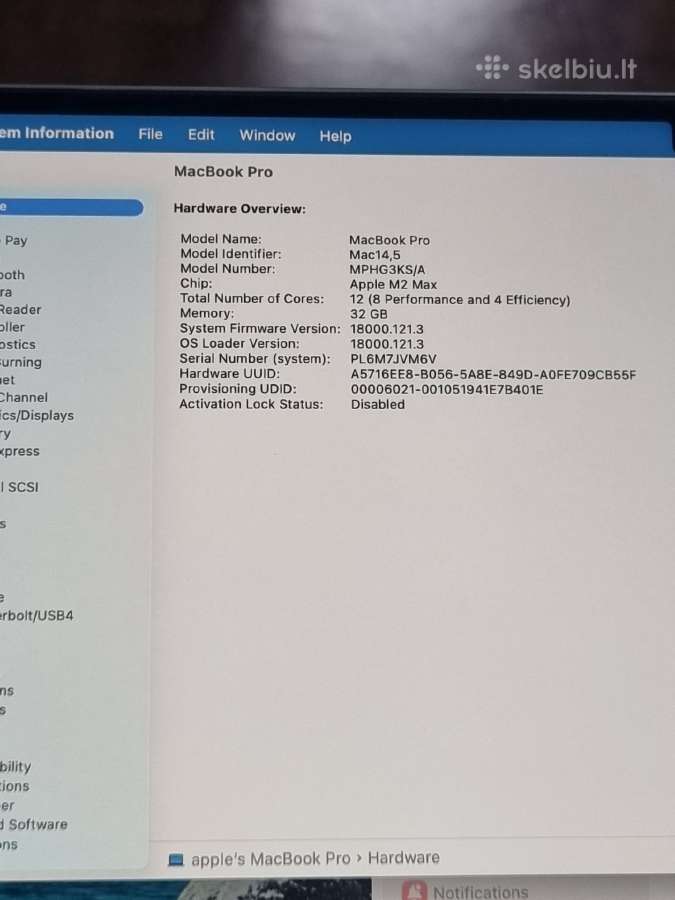
Task: Click the Memory value 32 GB
Action: click(x=368, y=314)
